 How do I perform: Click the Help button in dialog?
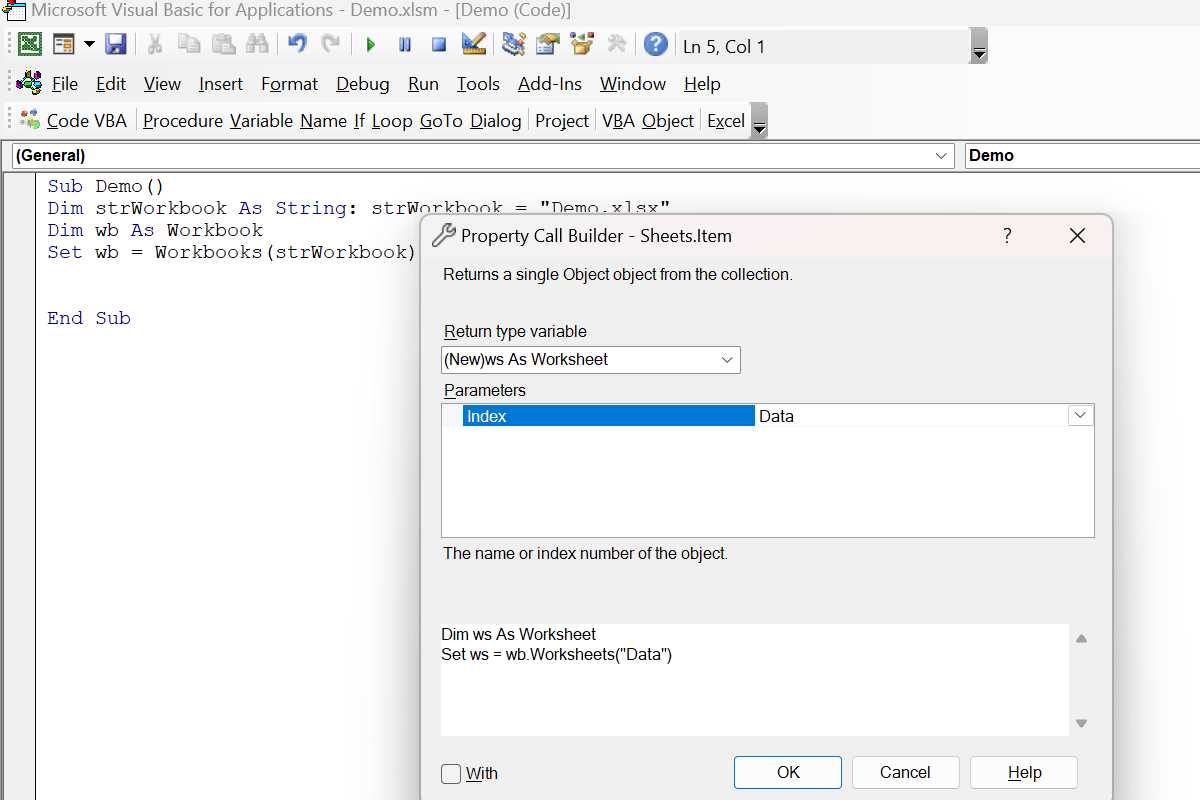tap(1024, 772)
